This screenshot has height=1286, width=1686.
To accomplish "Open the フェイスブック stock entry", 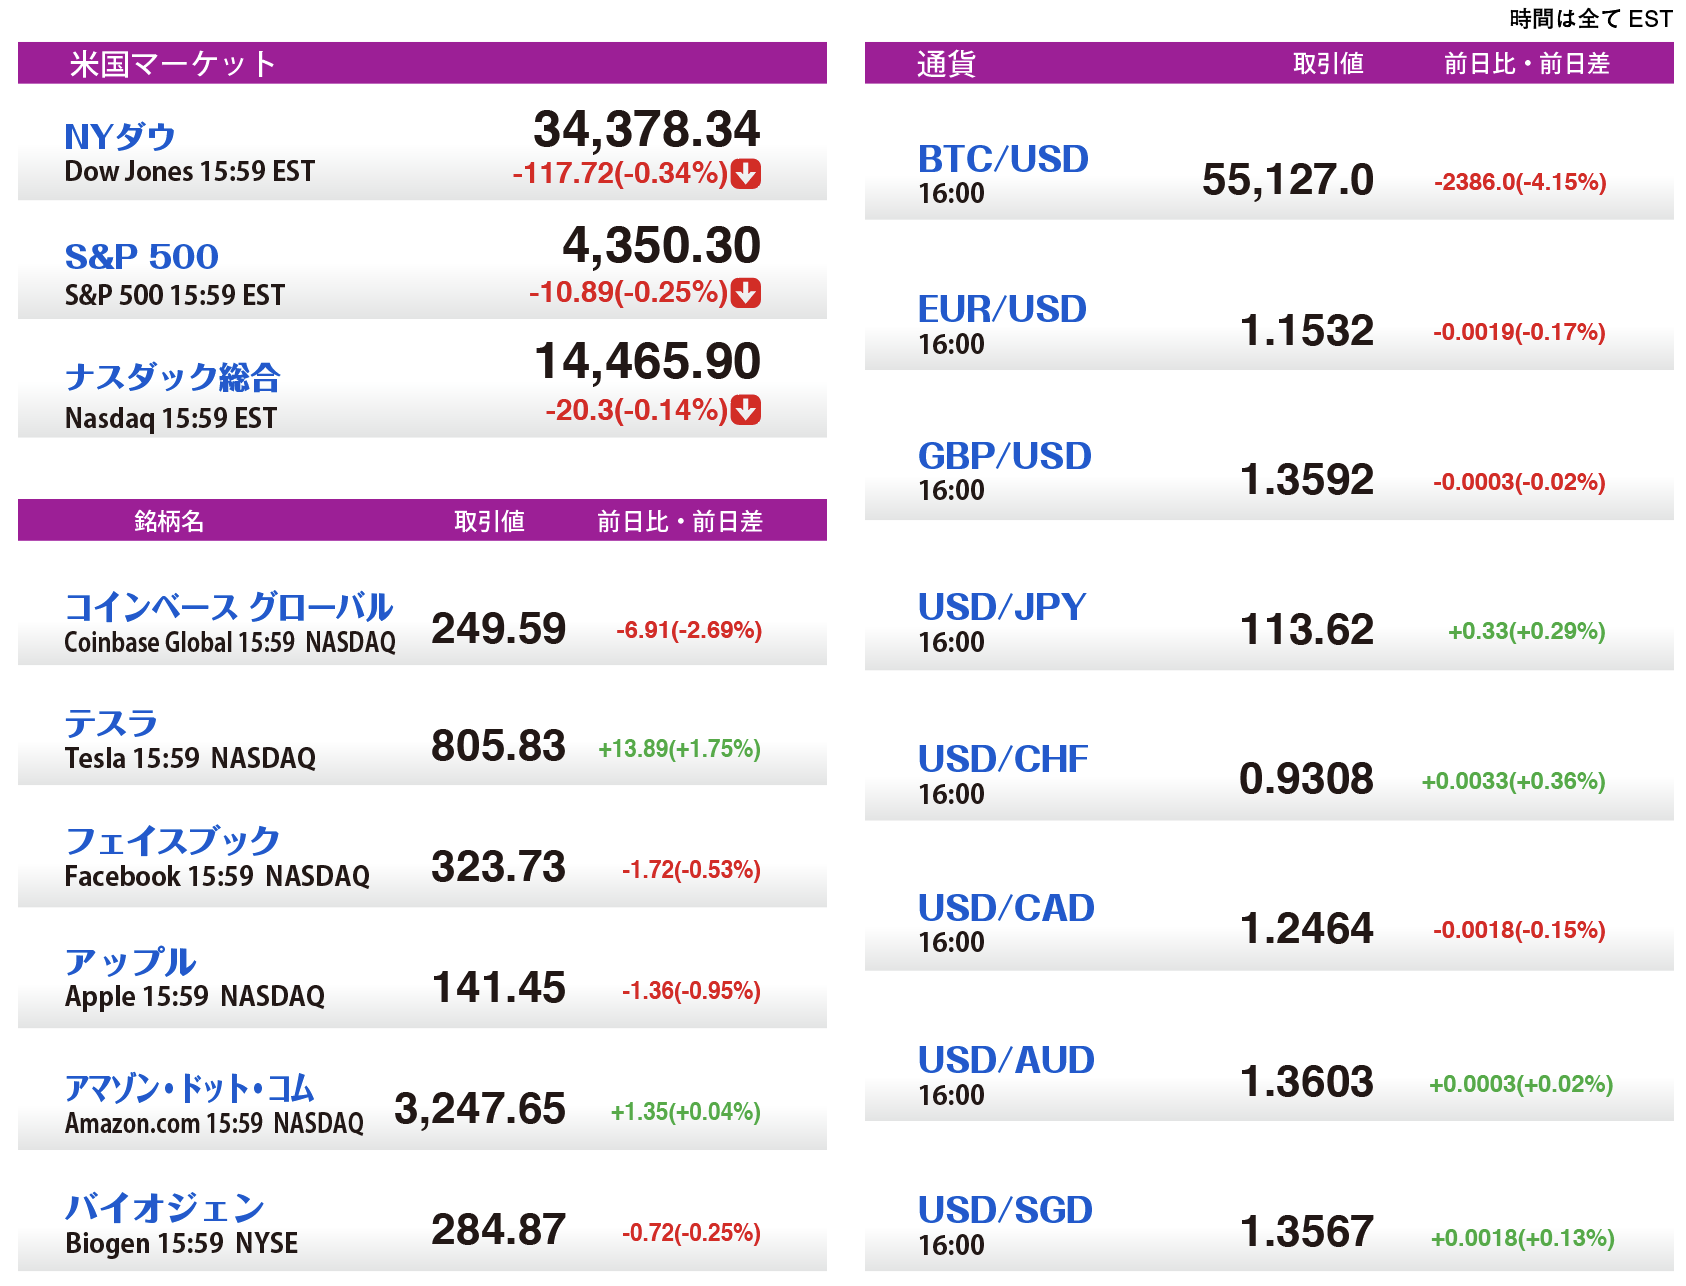I will 172,840.
